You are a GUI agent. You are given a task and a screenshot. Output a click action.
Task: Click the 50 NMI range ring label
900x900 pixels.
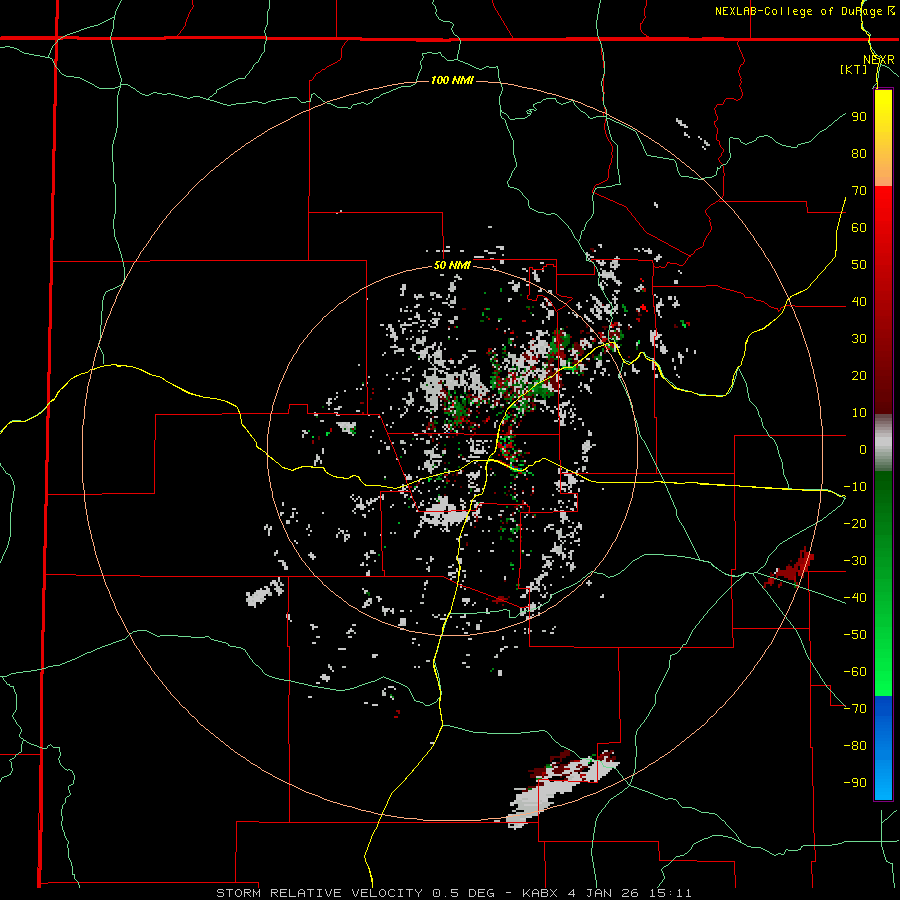pyautogui.click(x=452, y=265)
